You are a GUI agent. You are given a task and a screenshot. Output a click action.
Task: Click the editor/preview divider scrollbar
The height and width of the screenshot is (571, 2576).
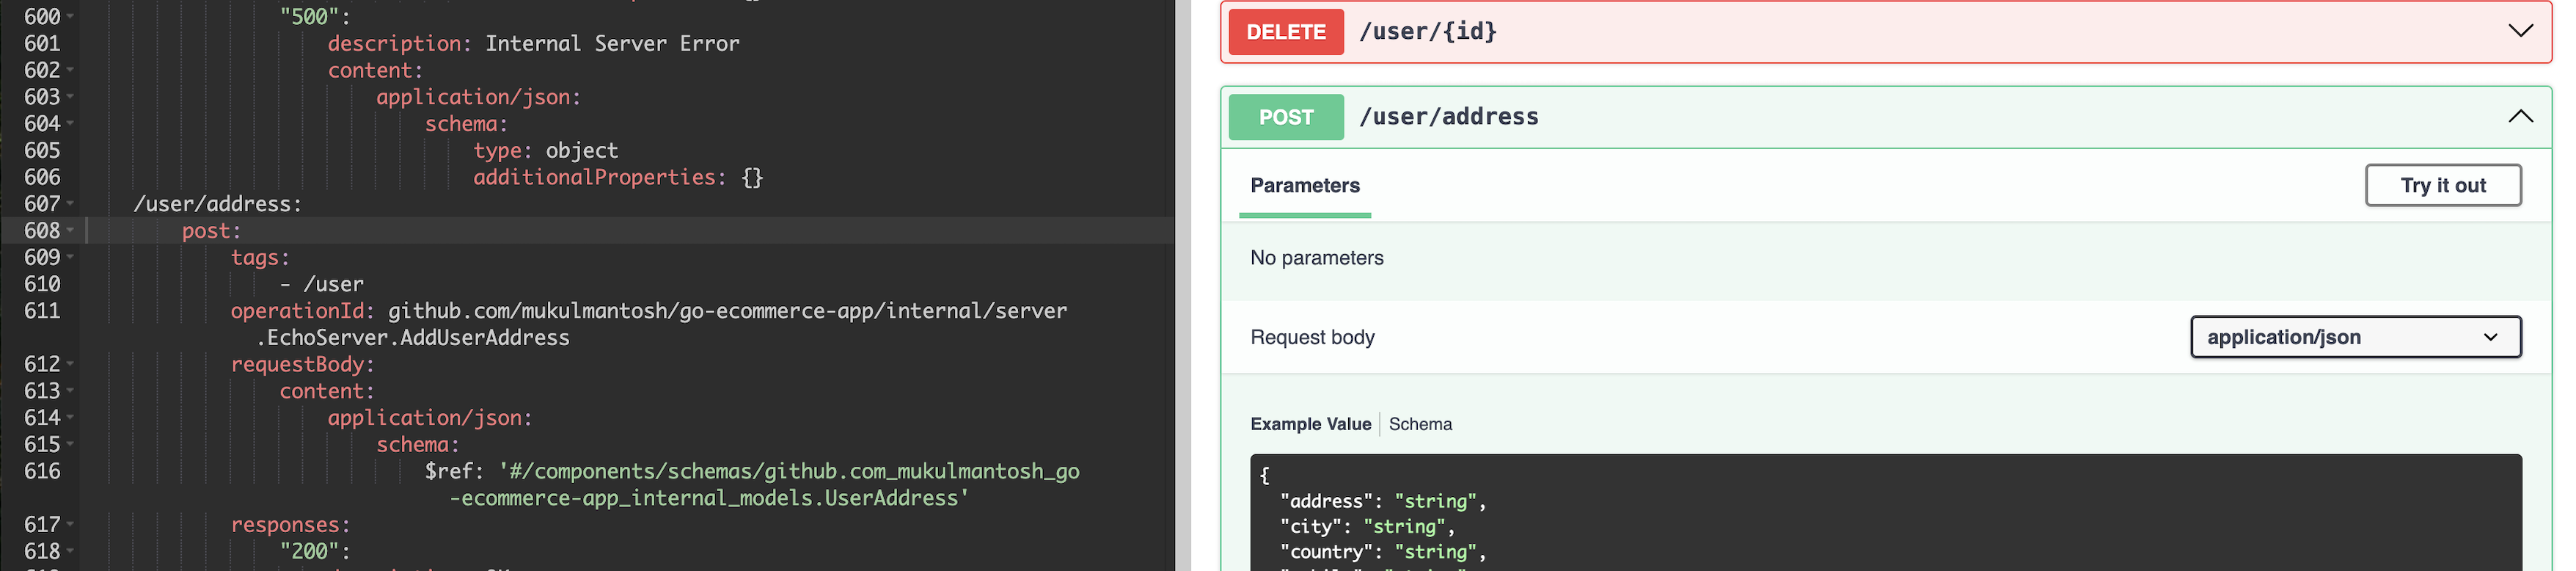(1183, 285)
